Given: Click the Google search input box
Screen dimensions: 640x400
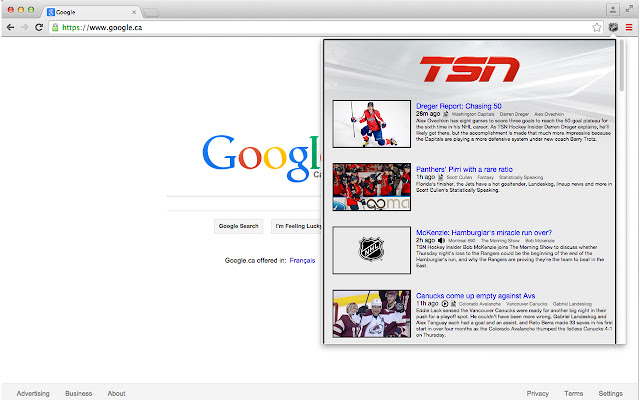Looking at the screenshot, I should click(244, 203).
